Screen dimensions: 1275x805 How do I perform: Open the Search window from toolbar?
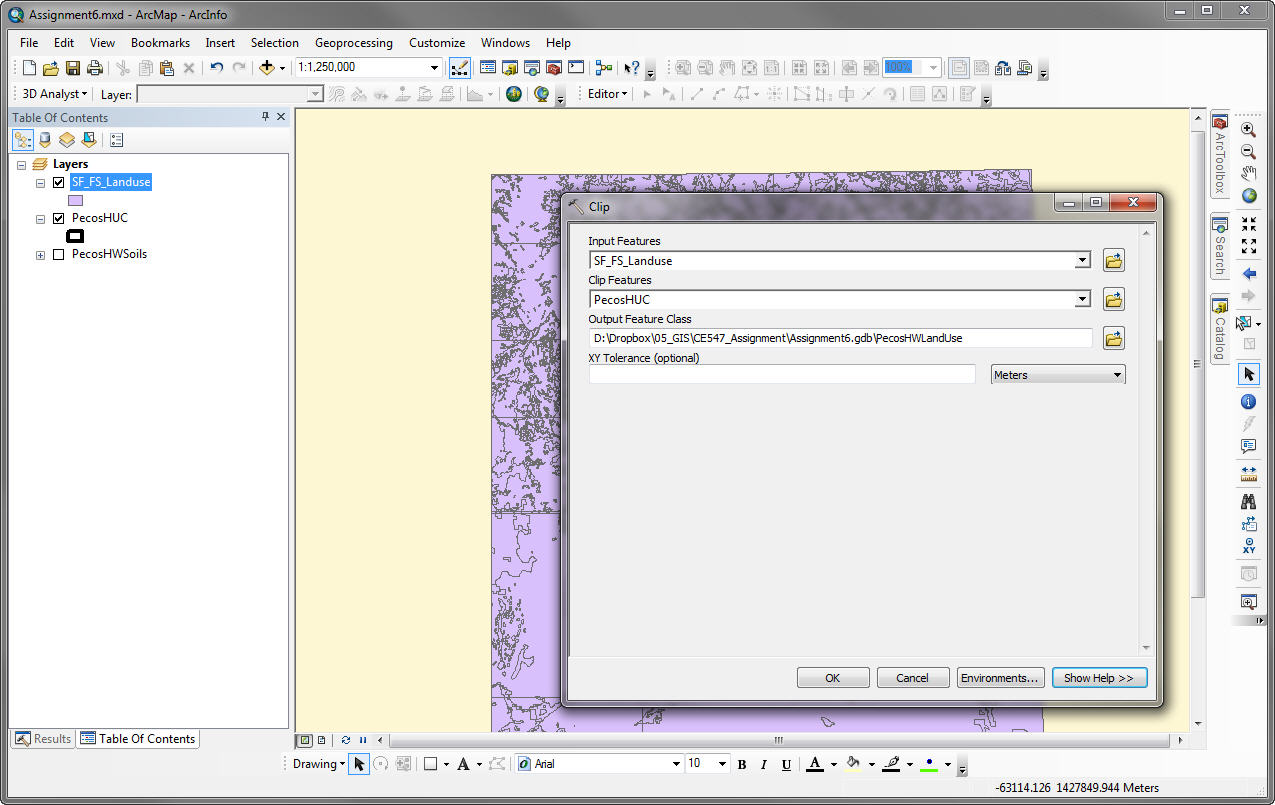coord(532,68)
